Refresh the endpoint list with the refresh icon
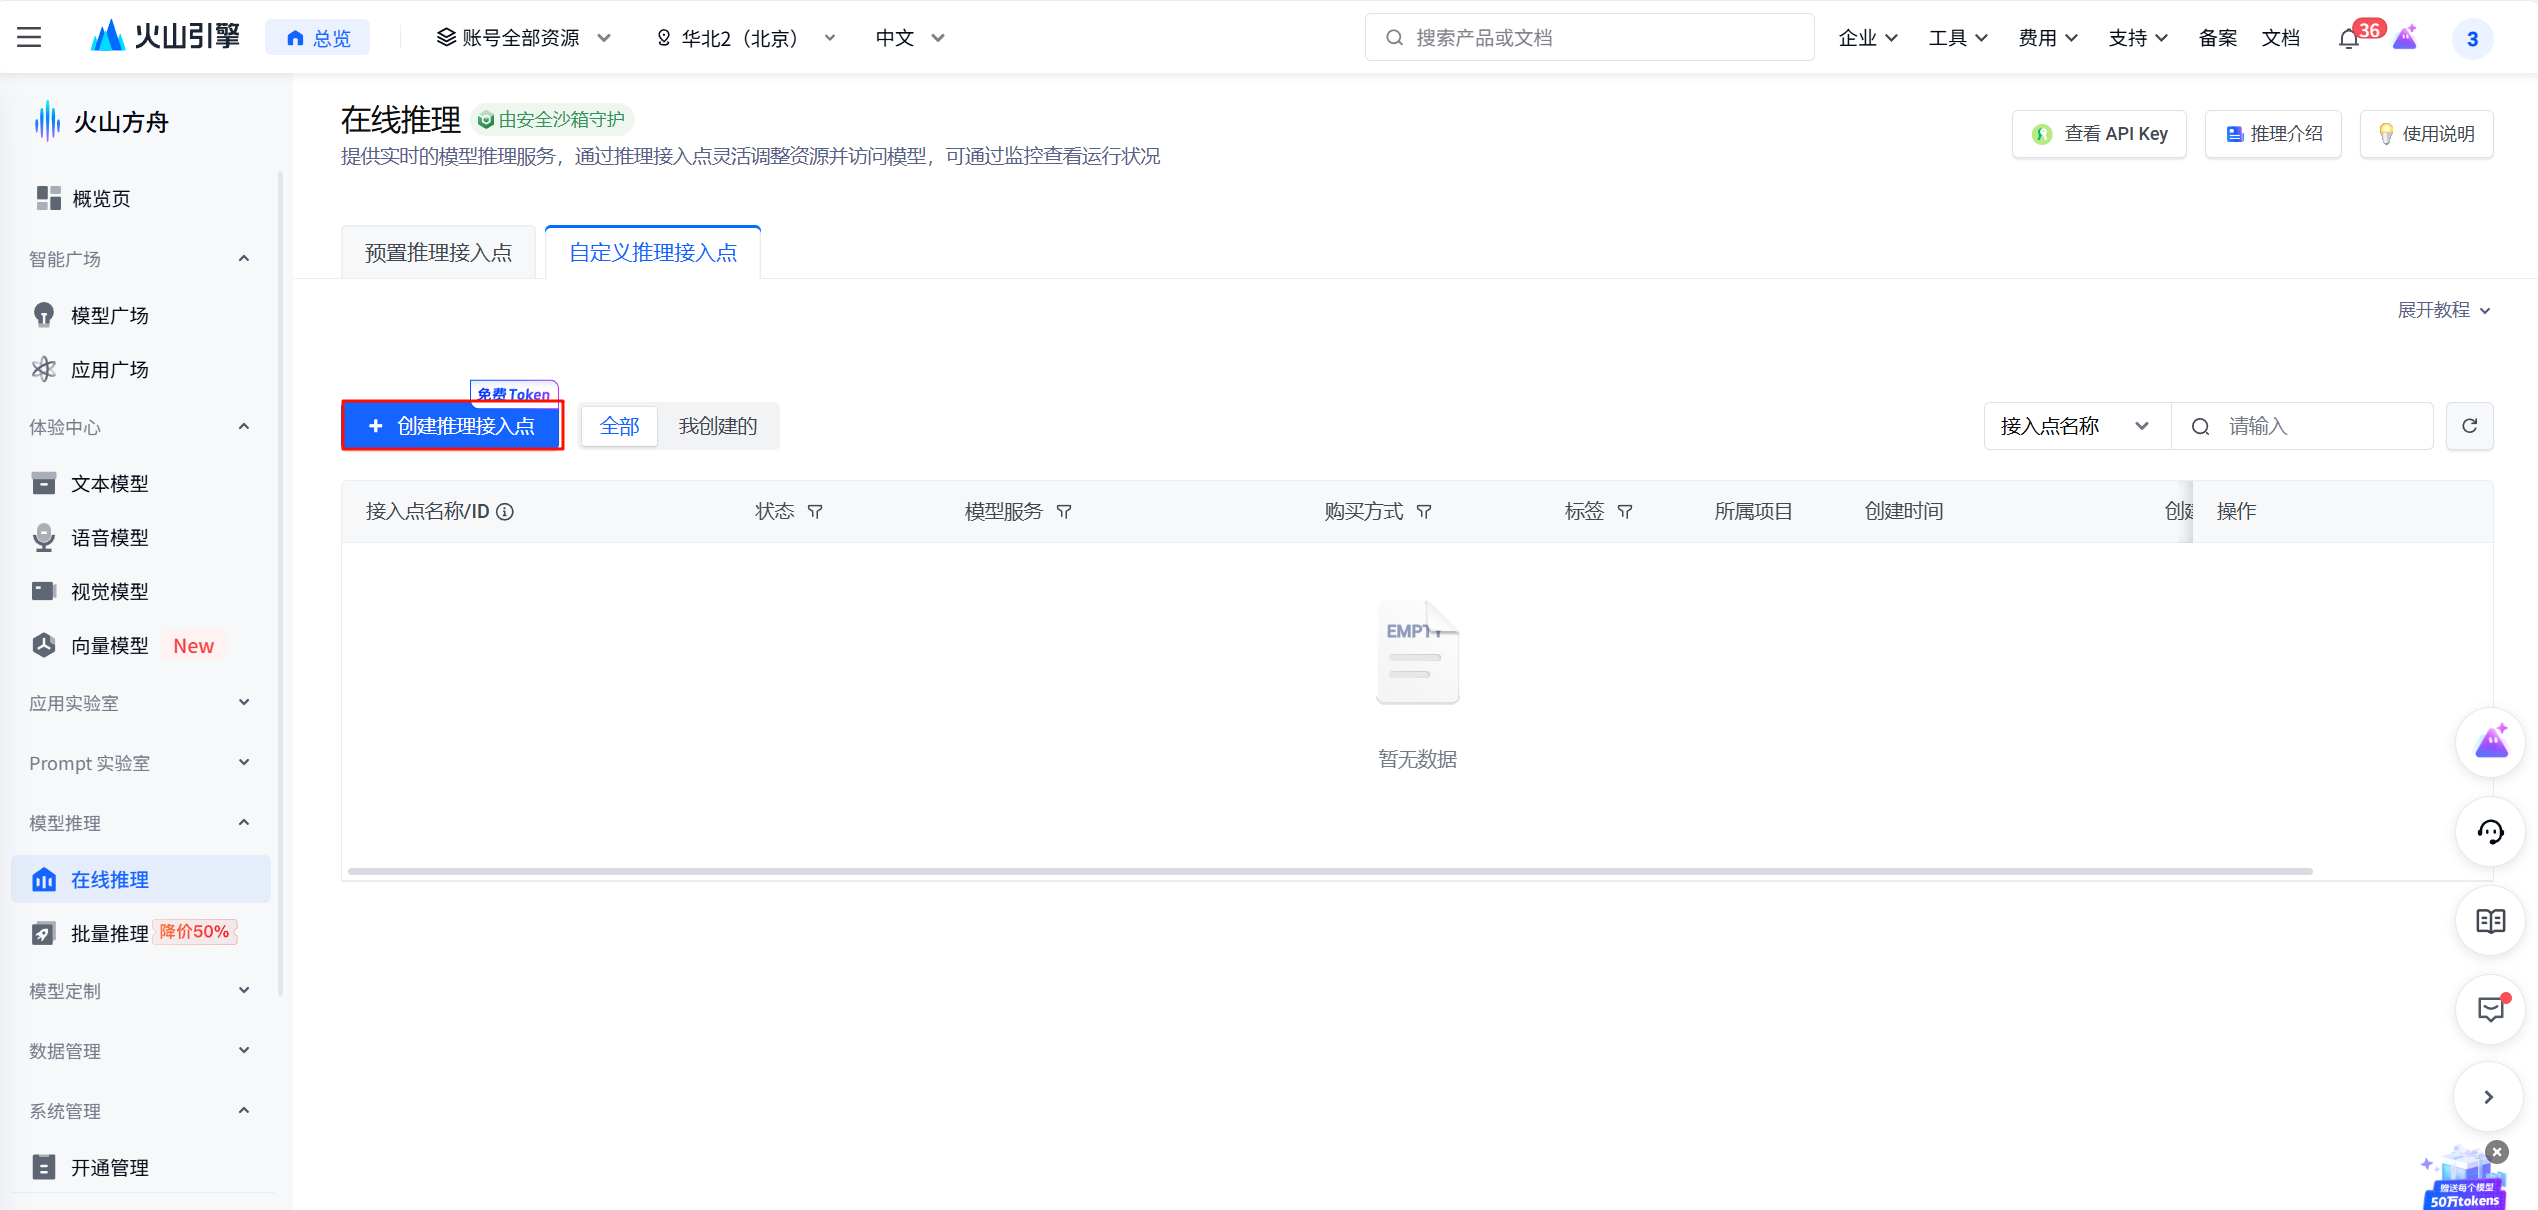Viewport: 2538px width, 1210px height. (2469, 426)
